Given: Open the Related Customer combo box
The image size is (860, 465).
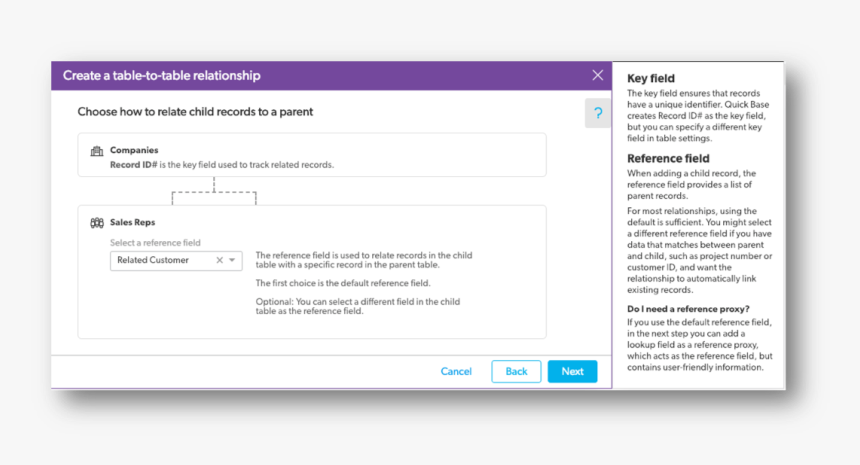Looking at the screenshot, I should point(176,260).
